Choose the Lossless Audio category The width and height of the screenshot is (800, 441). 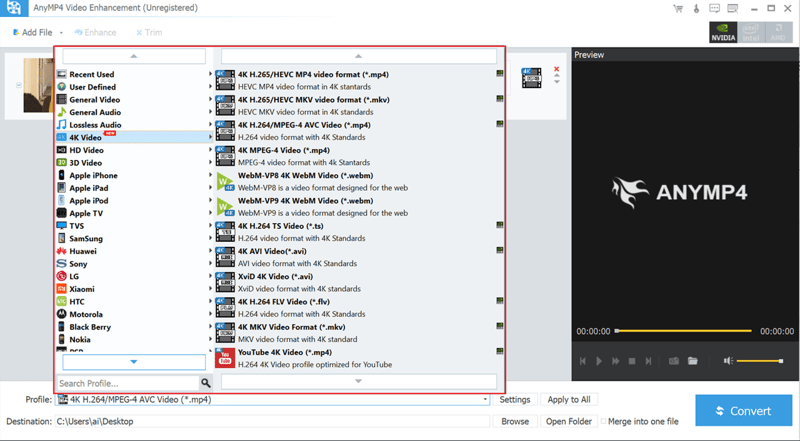point(134,125)
